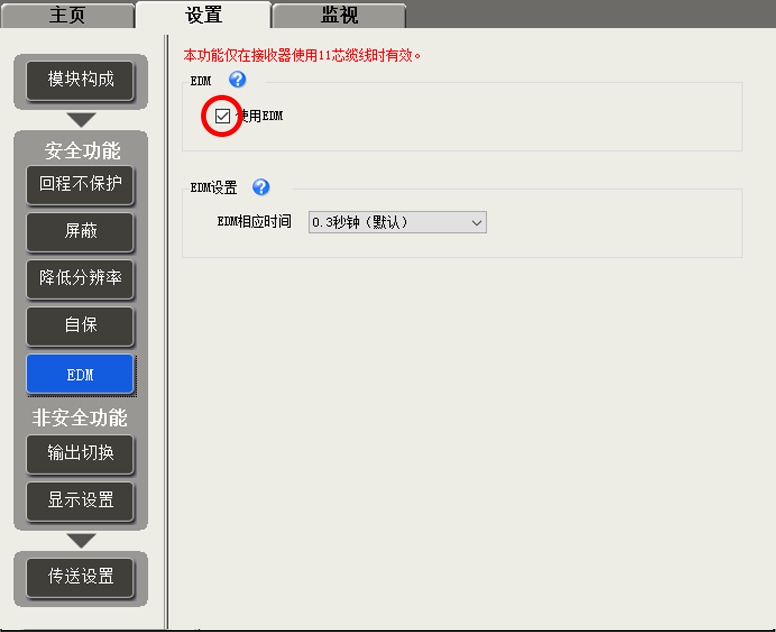Select the 设置 tab

[203, 15]
